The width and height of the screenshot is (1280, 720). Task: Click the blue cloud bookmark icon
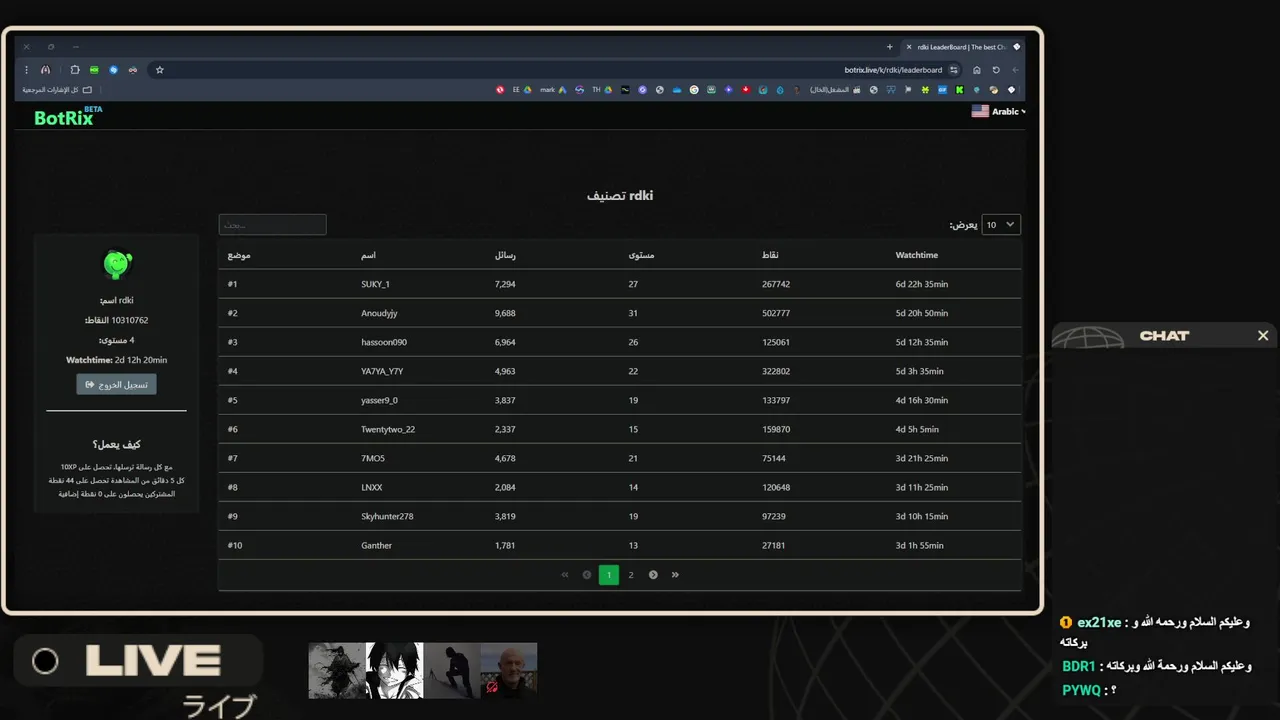tap(677, 90)
